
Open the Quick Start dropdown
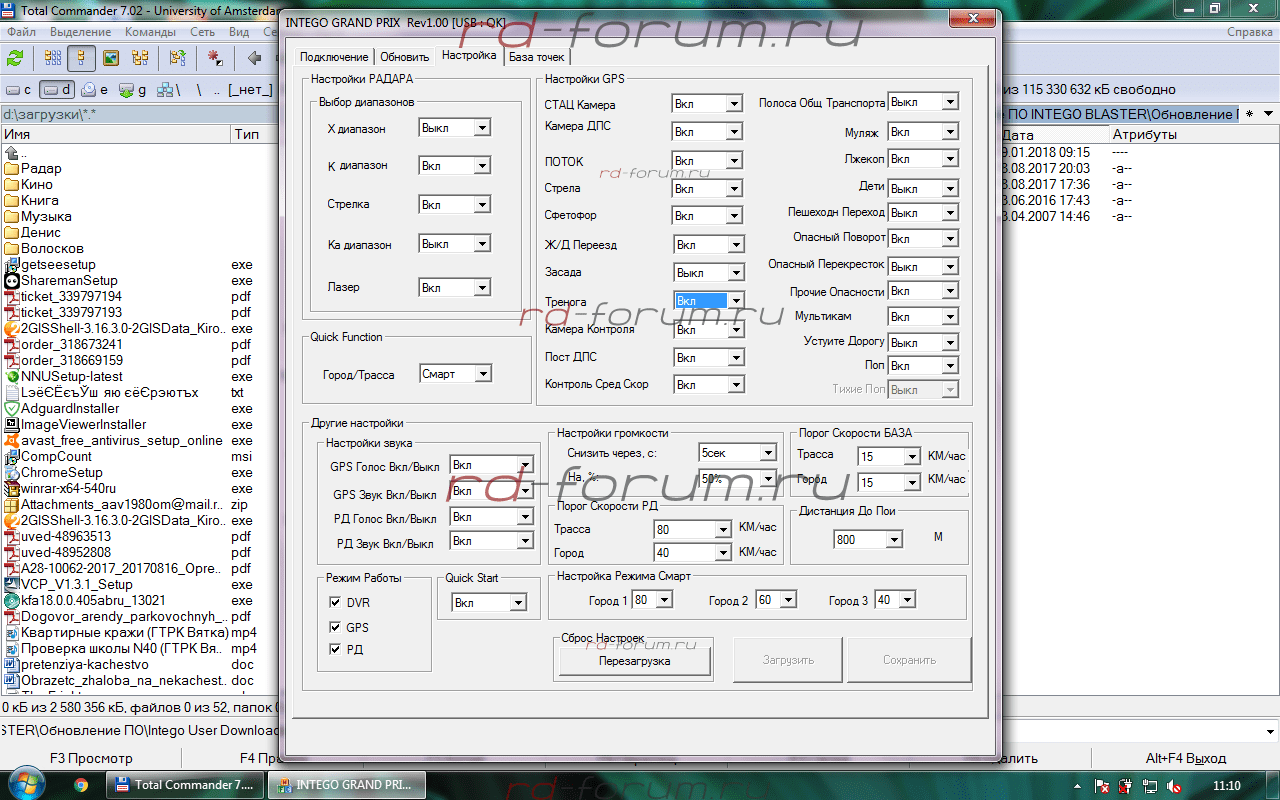click(x=517, y=603)
